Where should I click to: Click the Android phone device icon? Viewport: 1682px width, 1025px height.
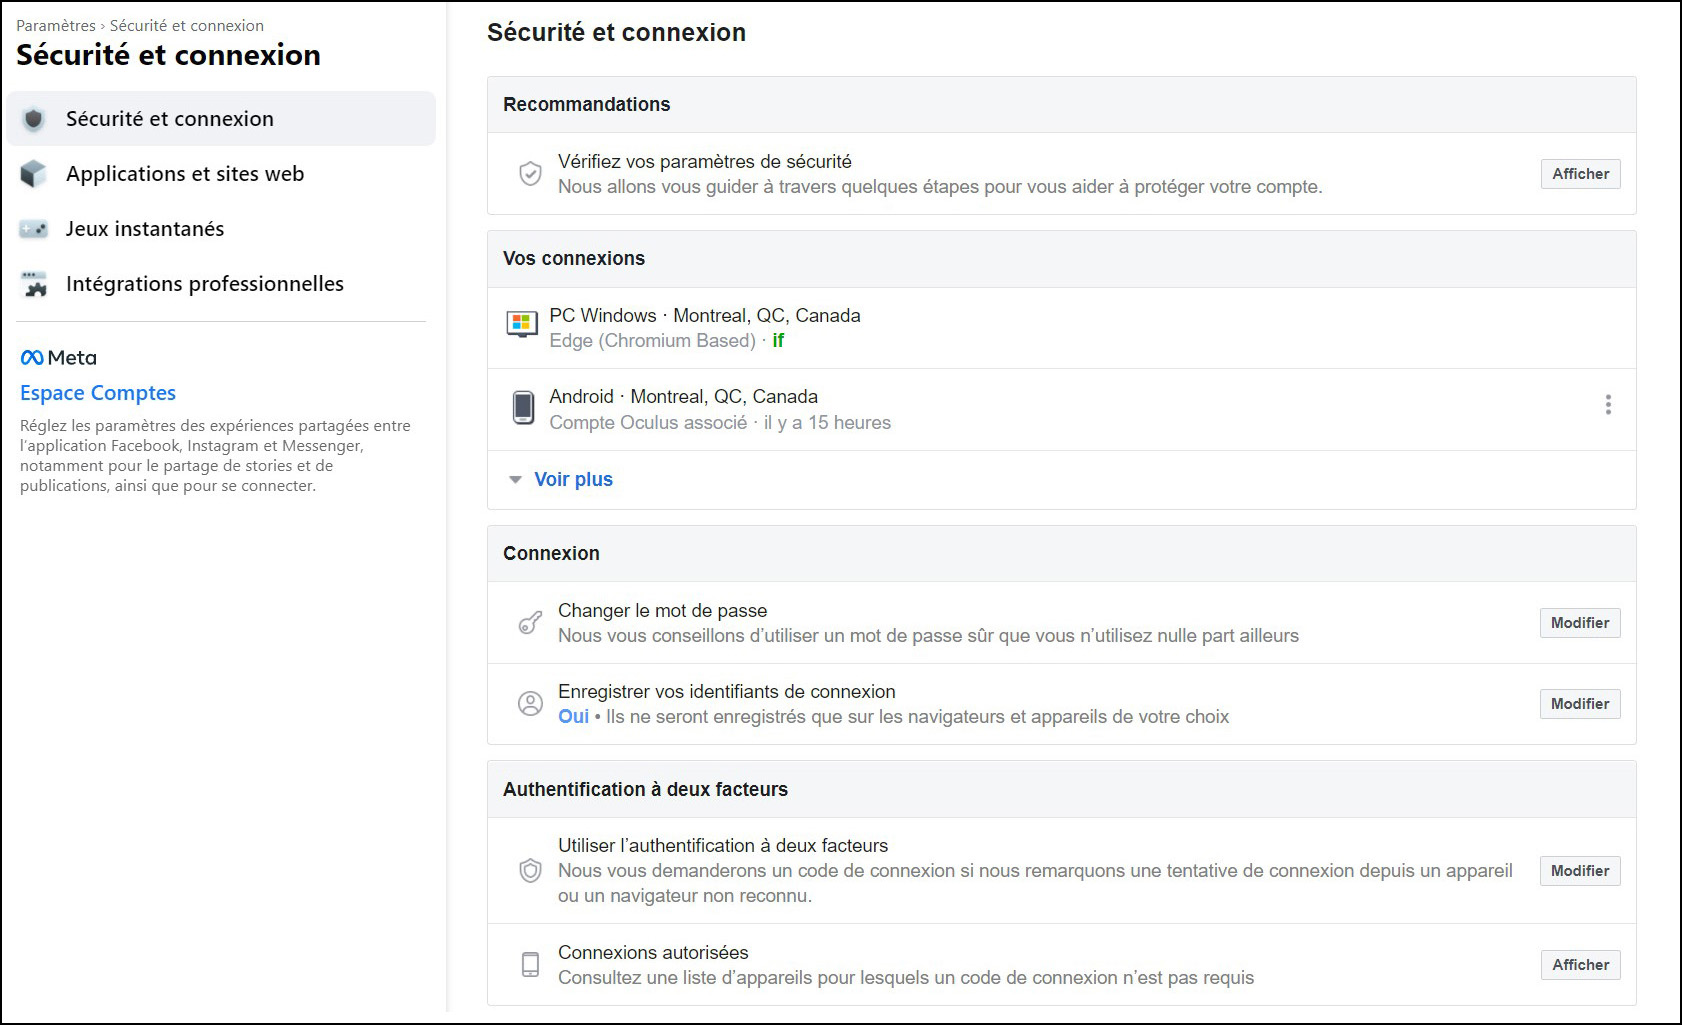coord(523,408)
